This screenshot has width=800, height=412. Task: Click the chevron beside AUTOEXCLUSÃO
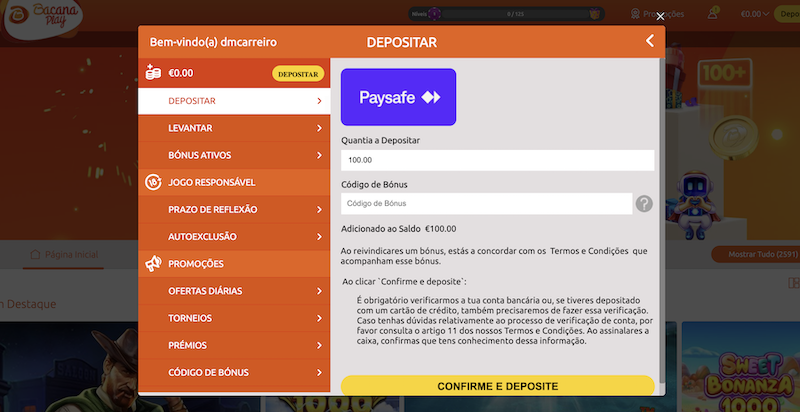tap(319, 237)
